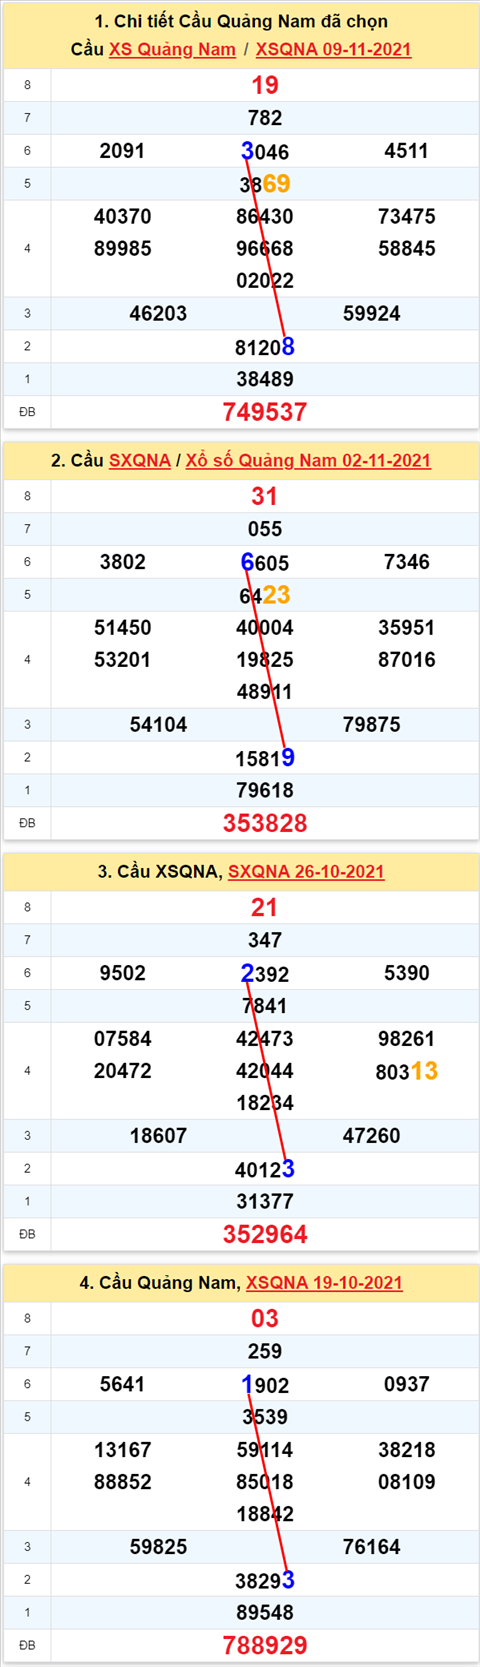The width and height of the screenshot is (480, 1667).
Task: Select the number 0937
Action: (x=407, y=1384)
